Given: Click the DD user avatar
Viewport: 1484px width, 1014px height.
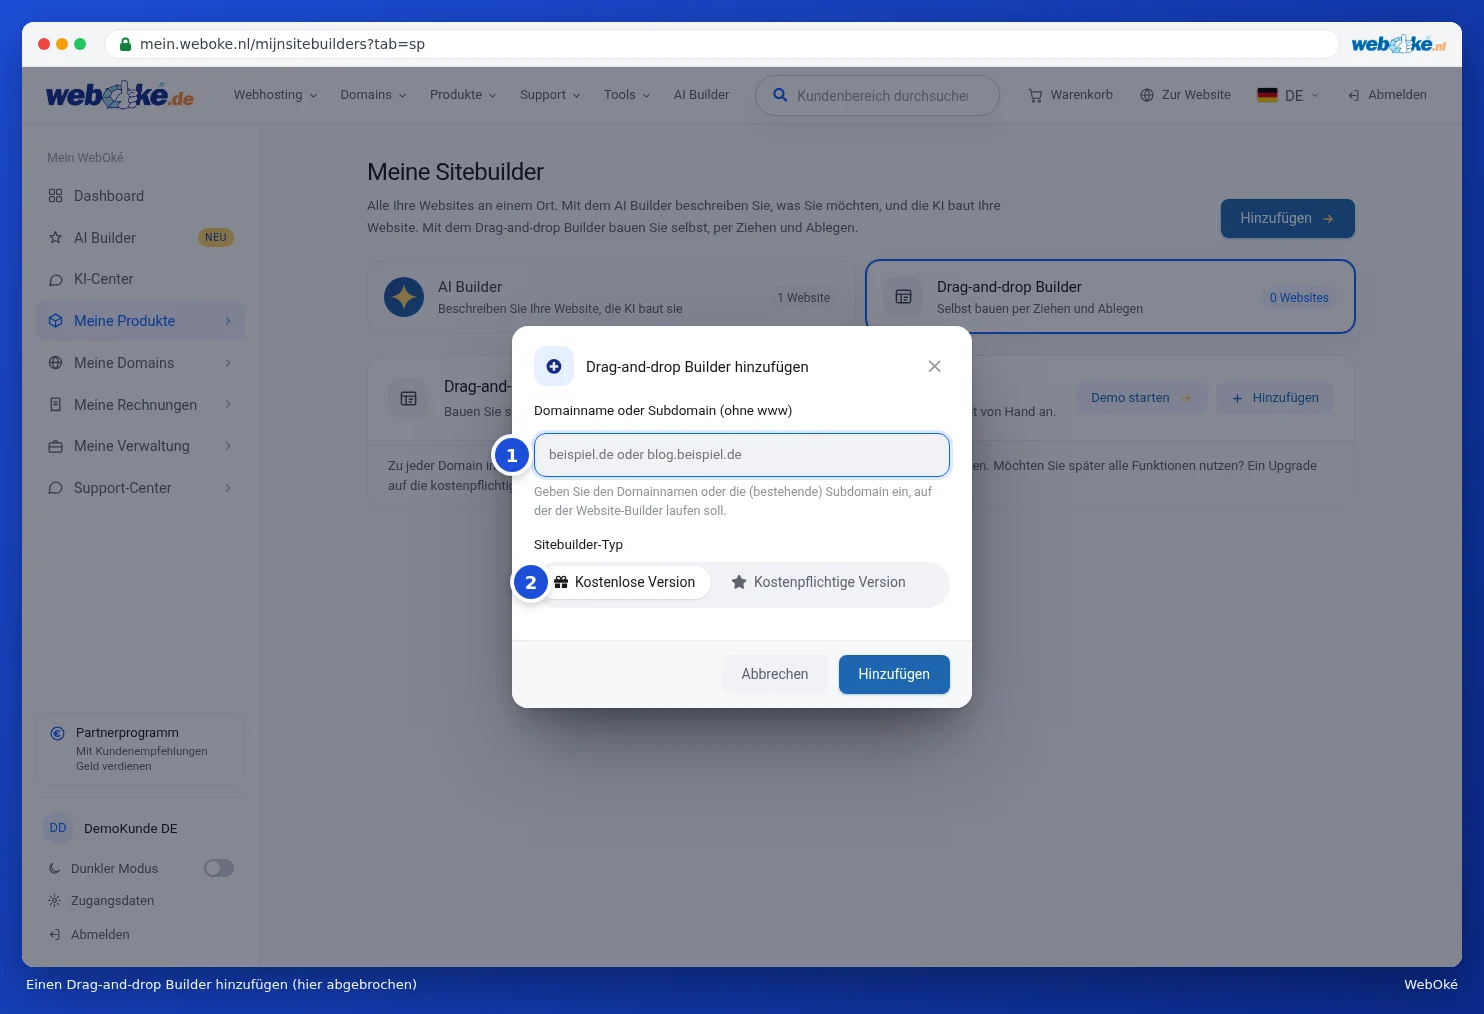Looking at the screenshot, I should coord(58,828).
